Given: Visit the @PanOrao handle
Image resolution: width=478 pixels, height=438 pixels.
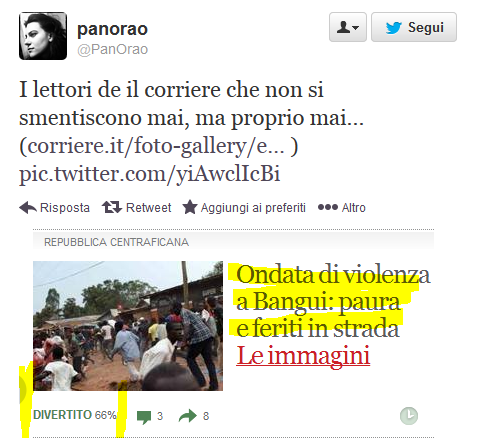Looking at the screenshot, I should pos(112,49).
